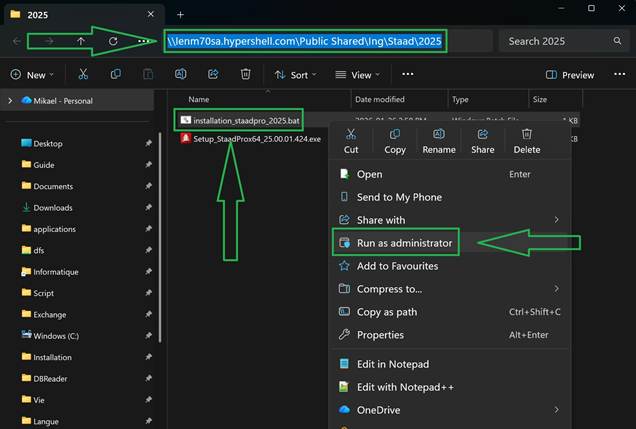Open Properties from the context menu
636x429 pixels.
pos(449,335)
